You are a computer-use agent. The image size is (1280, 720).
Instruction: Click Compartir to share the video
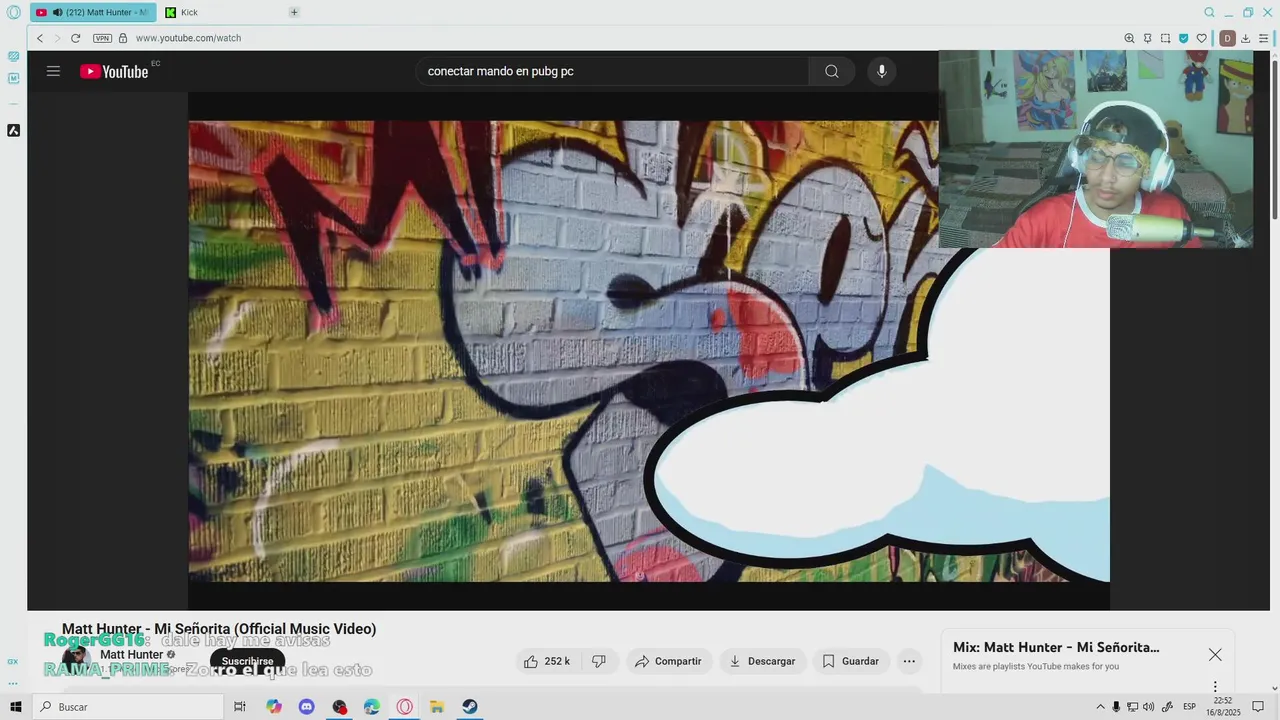click(669, 661)
